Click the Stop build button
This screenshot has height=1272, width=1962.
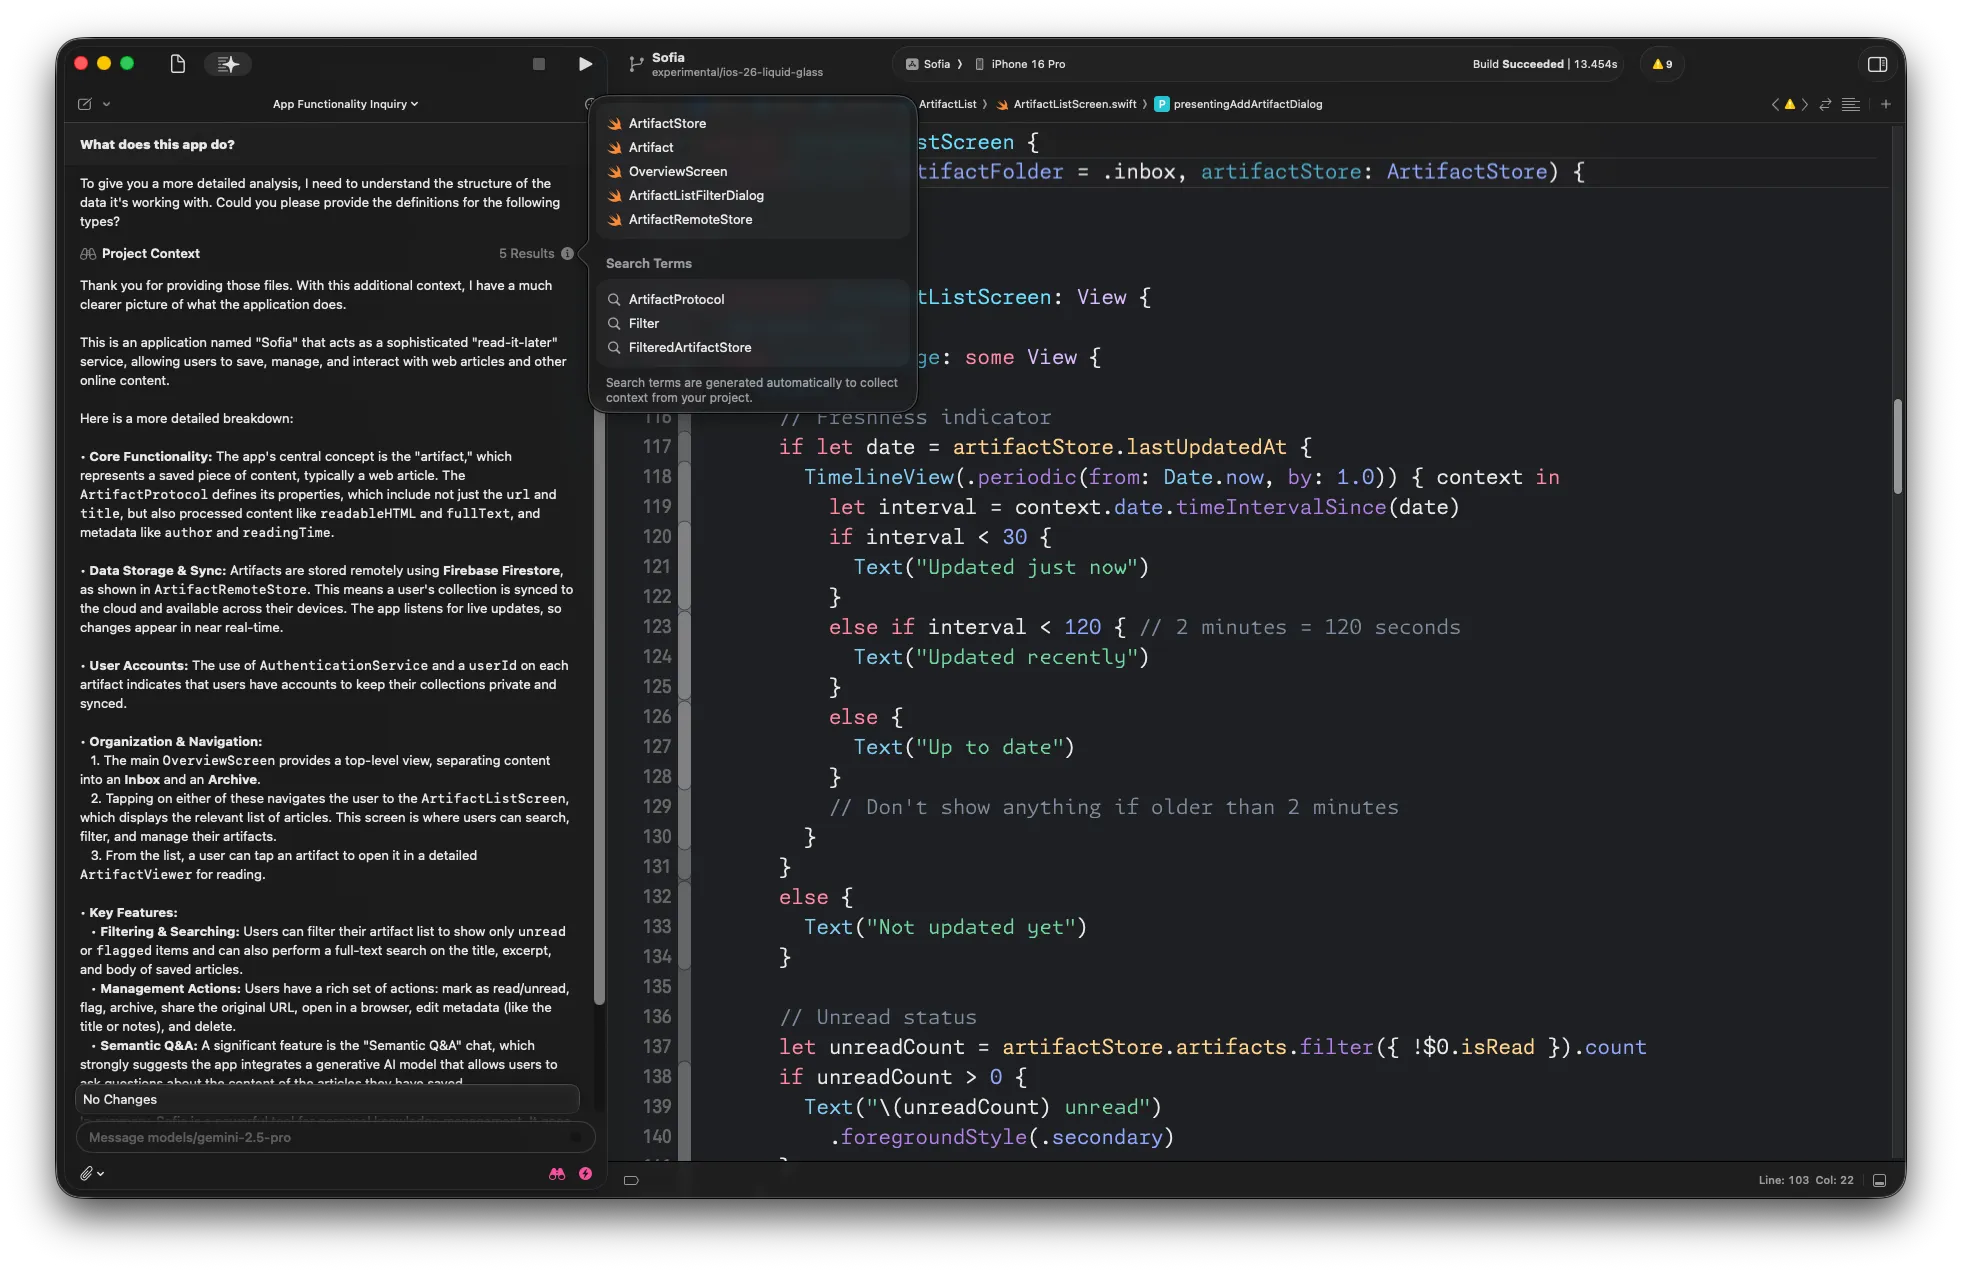point(539,64)
